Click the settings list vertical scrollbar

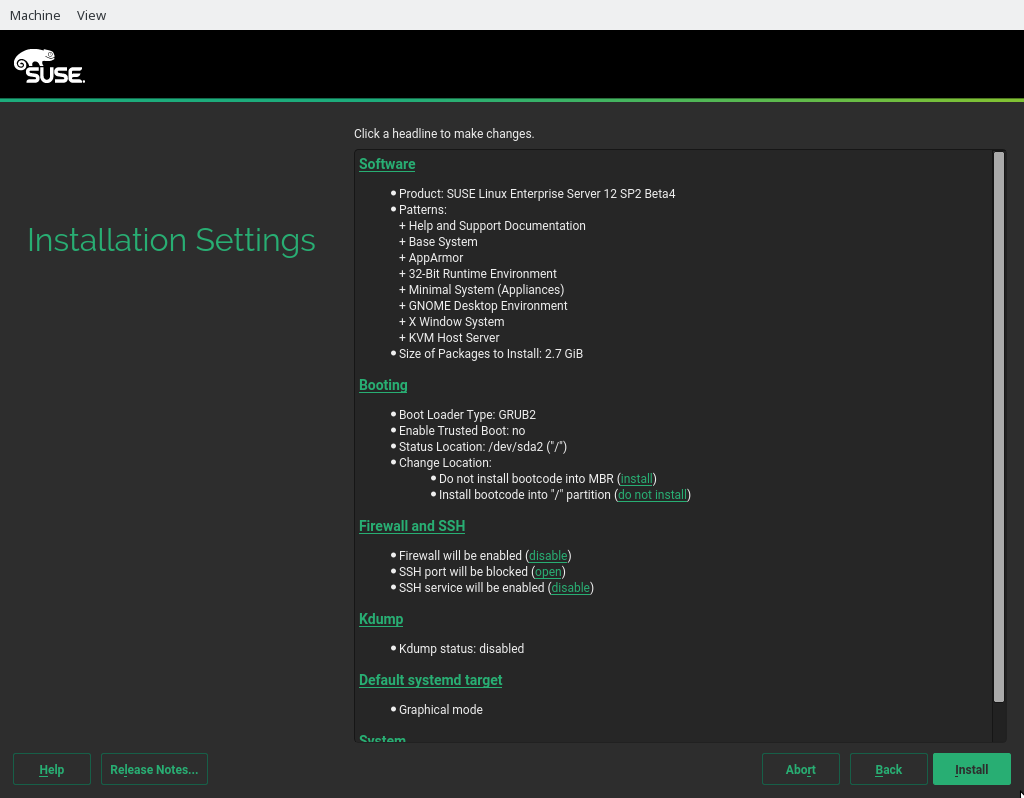tap(998, 427)
